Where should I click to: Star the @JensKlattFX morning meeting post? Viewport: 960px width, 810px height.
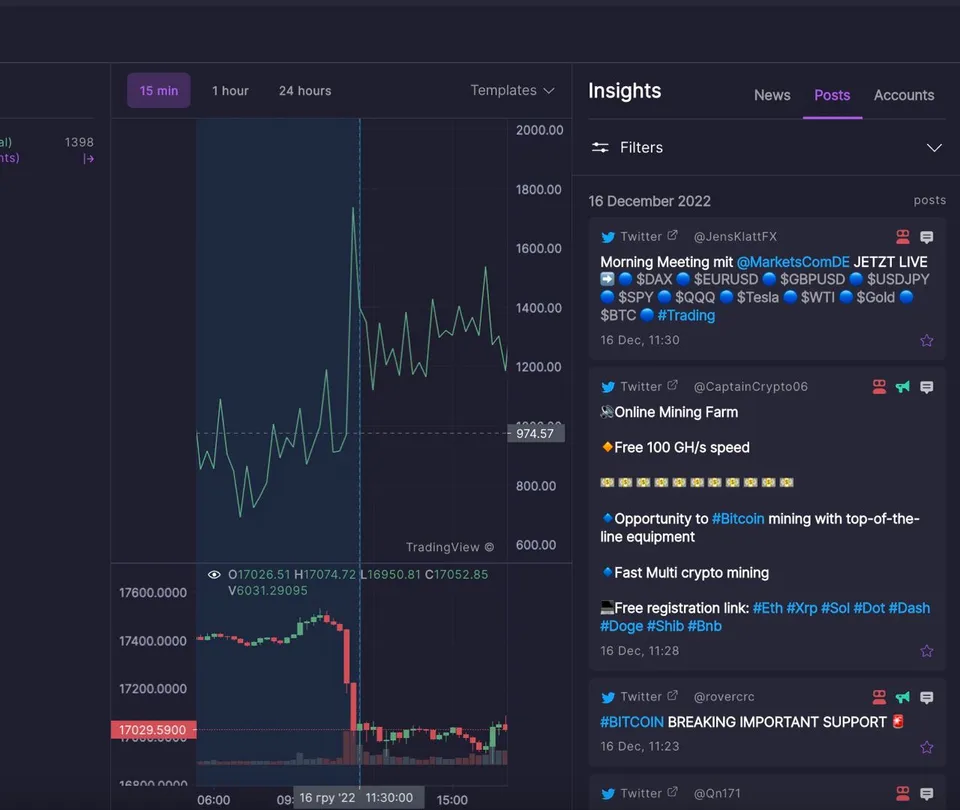point(926,340)
